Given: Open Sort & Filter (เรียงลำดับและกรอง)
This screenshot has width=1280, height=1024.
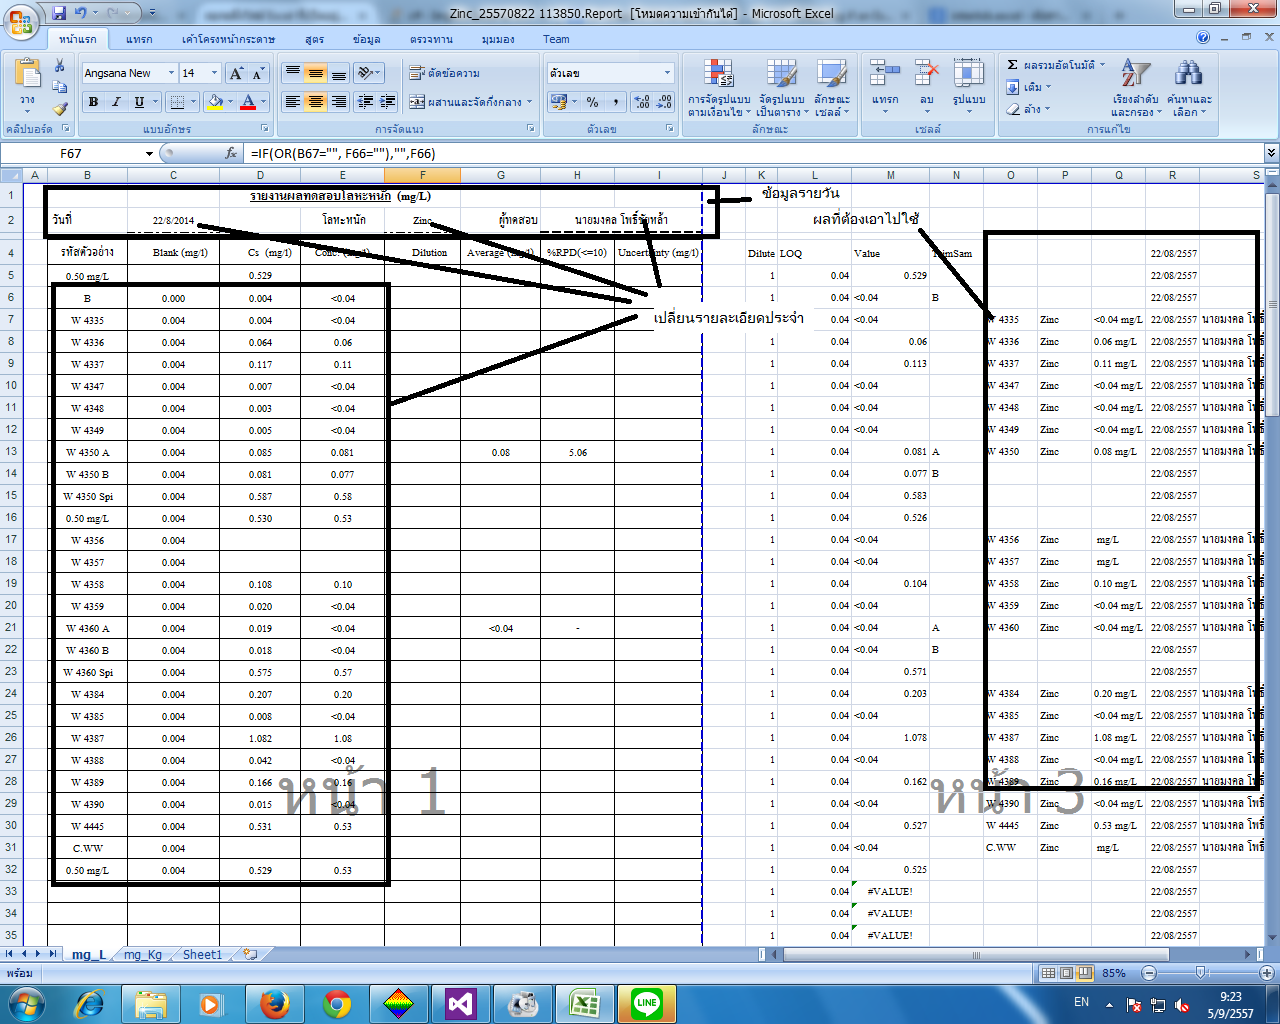Looking at the screenshot, I should tap(1135, 88).
